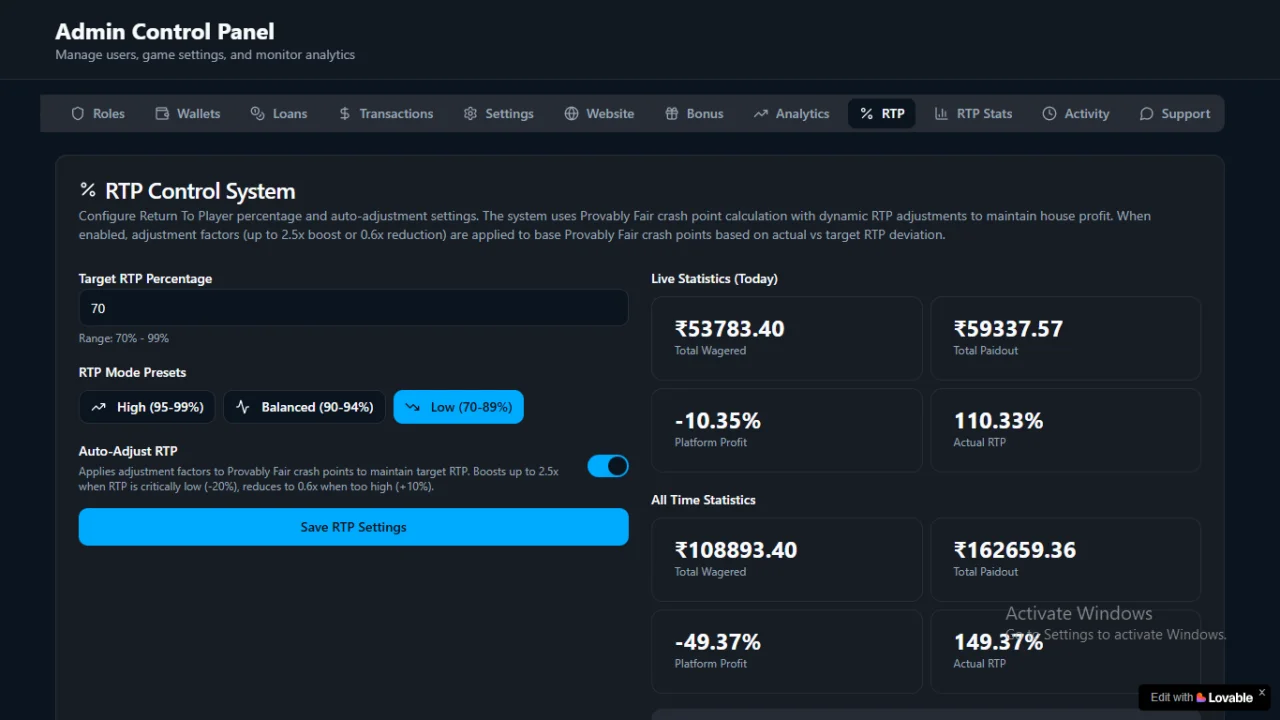Click the -49.37% Platform Profit value

[x=718, y=642]
